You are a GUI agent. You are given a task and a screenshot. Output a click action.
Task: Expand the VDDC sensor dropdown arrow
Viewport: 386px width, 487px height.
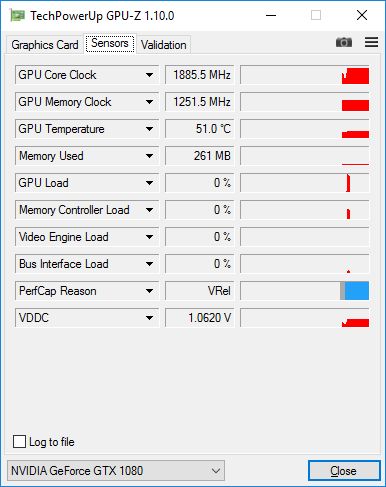(149, 318)
